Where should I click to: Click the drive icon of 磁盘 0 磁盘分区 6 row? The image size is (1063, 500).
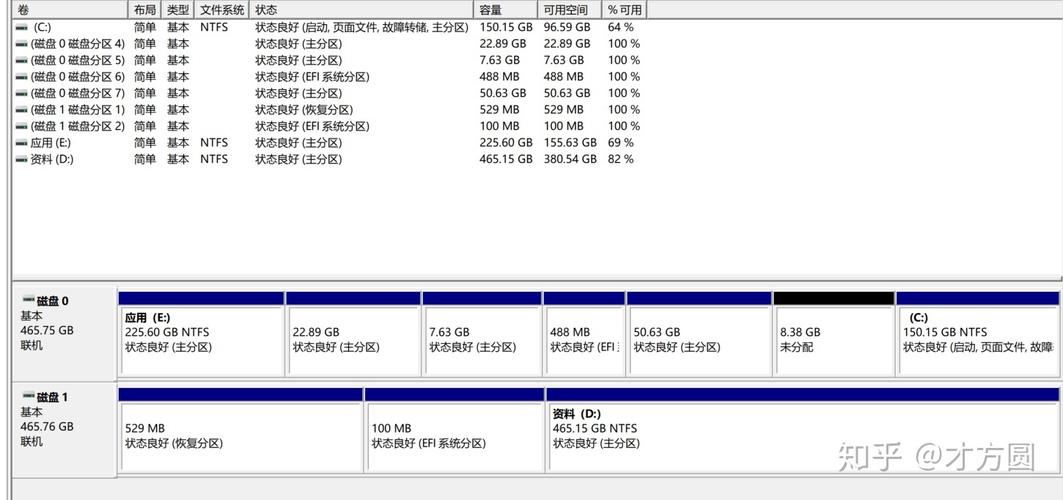tap(22, 77)
